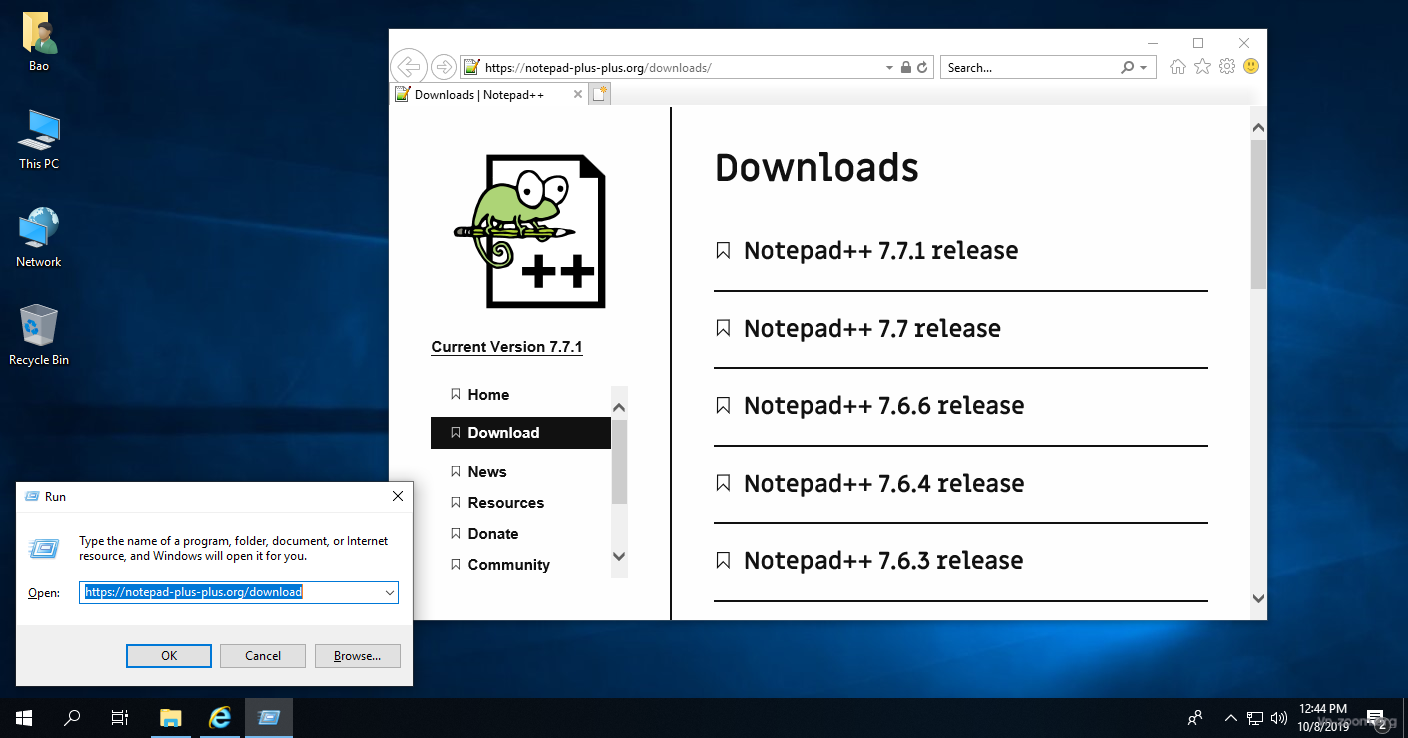Click OK in the Run dialog

[x=169, y=656]
